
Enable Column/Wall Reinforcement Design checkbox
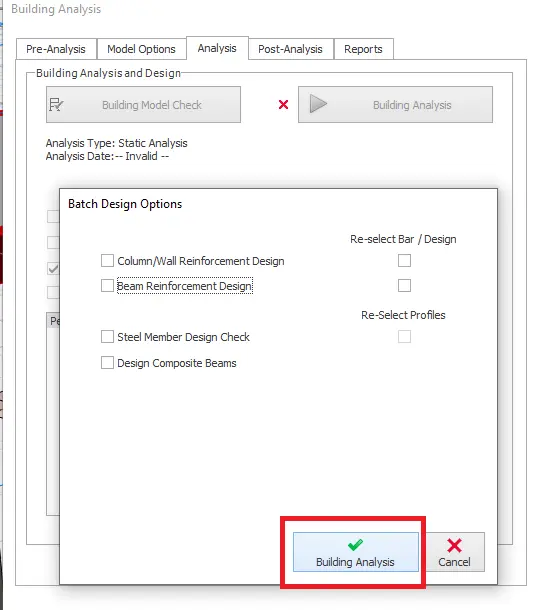coord(107,261)
